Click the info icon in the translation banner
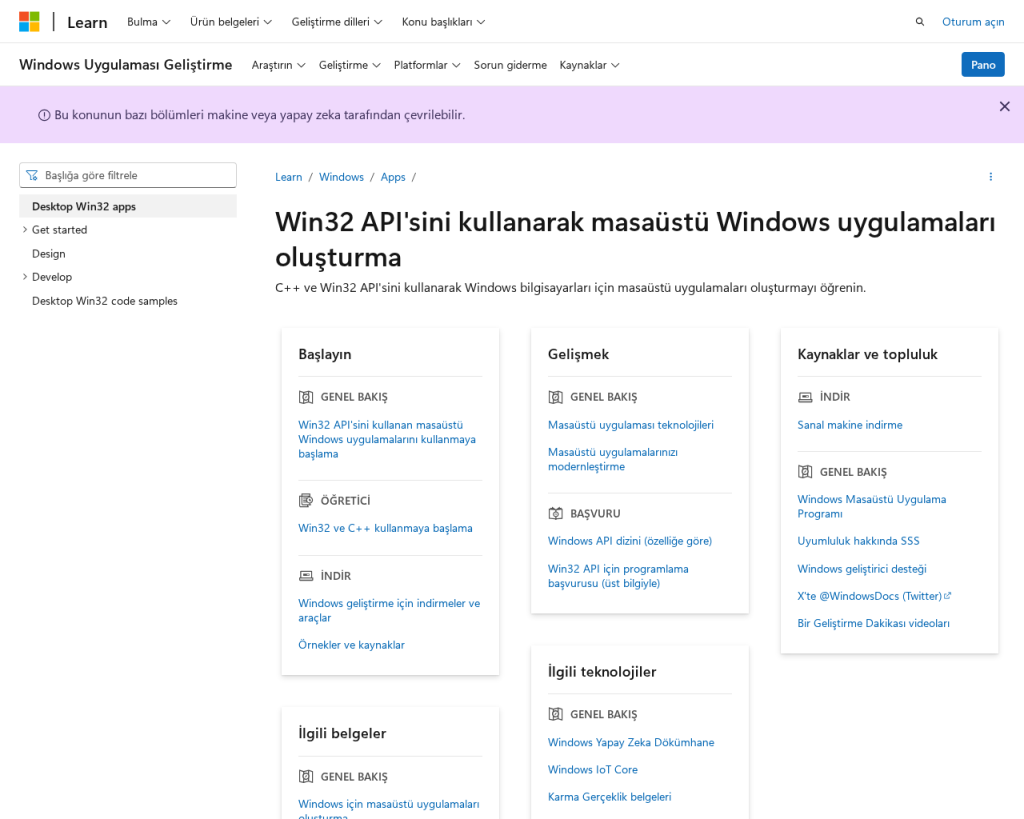 (44, 116)
